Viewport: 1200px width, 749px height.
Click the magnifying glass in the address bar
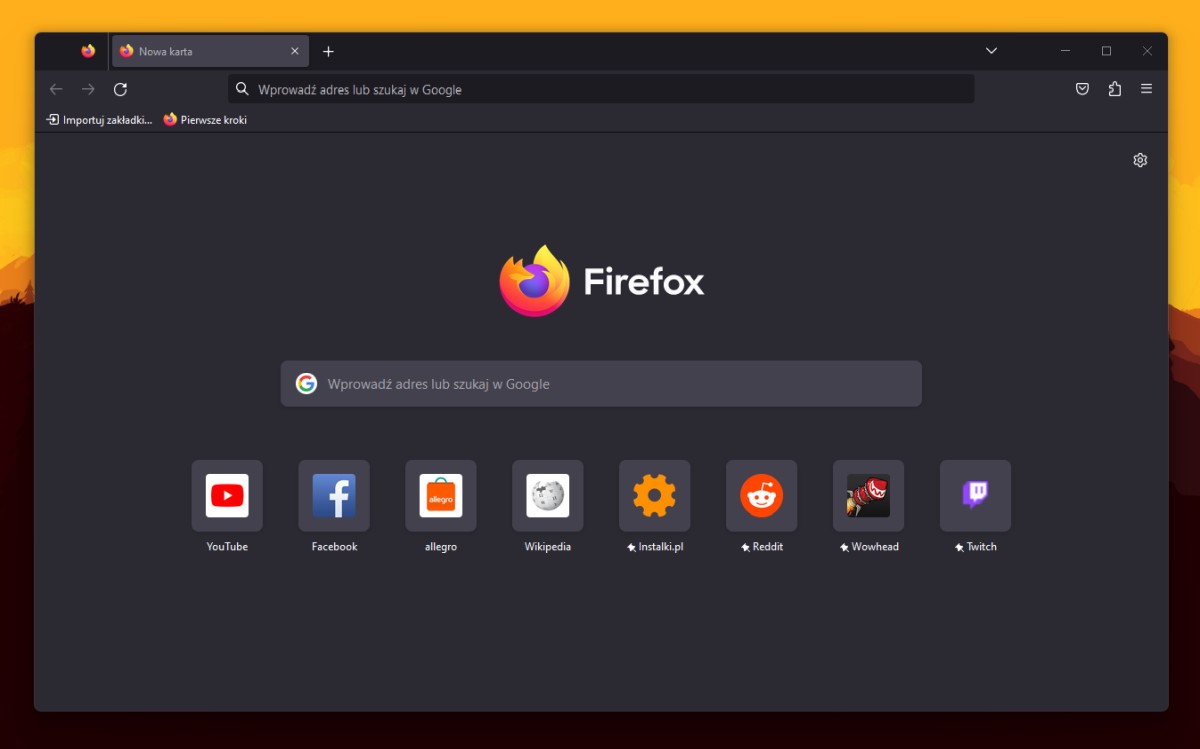click(x=241, y=88)
